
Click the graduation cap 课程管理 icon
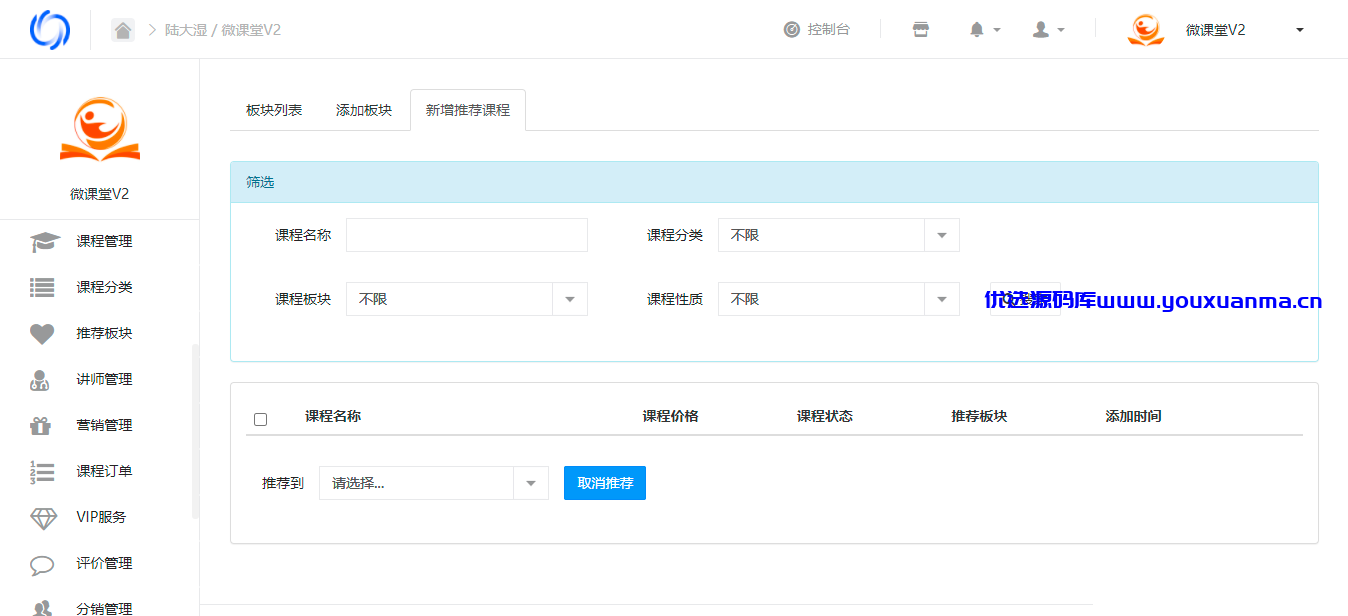coord(44,242)
